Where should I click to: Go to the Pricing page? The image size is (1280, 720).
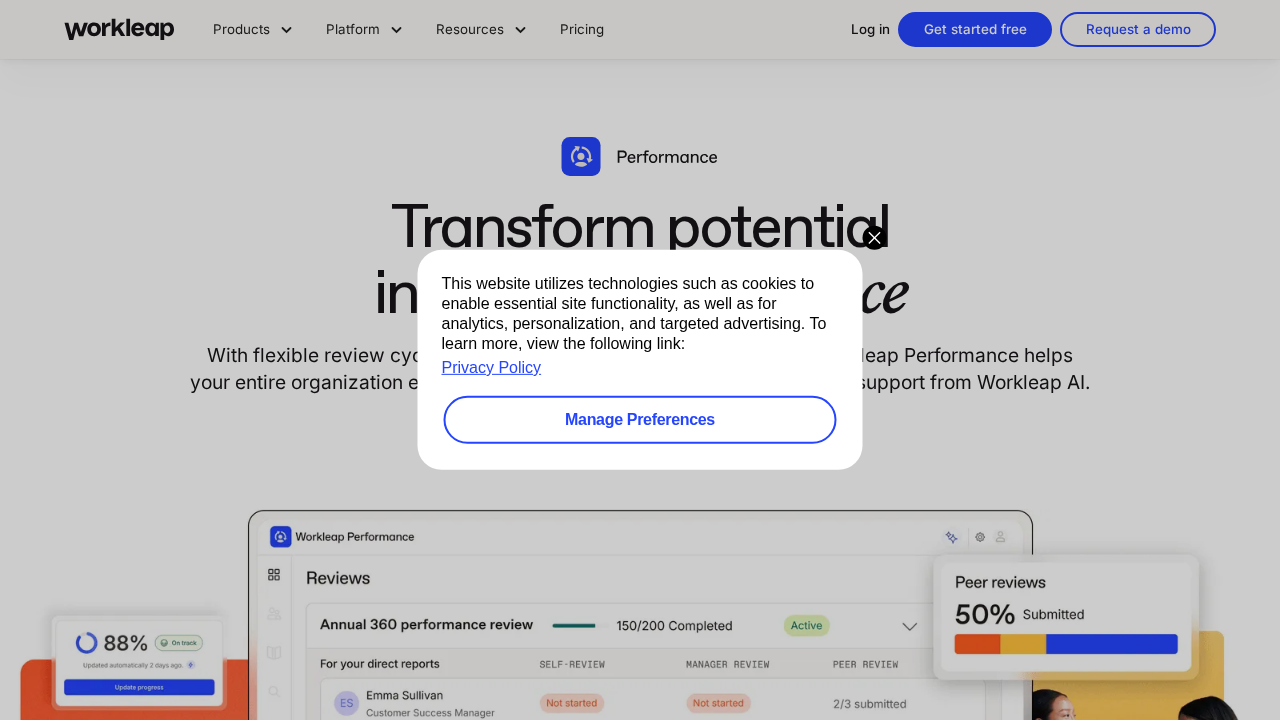[x=582, y=29]
